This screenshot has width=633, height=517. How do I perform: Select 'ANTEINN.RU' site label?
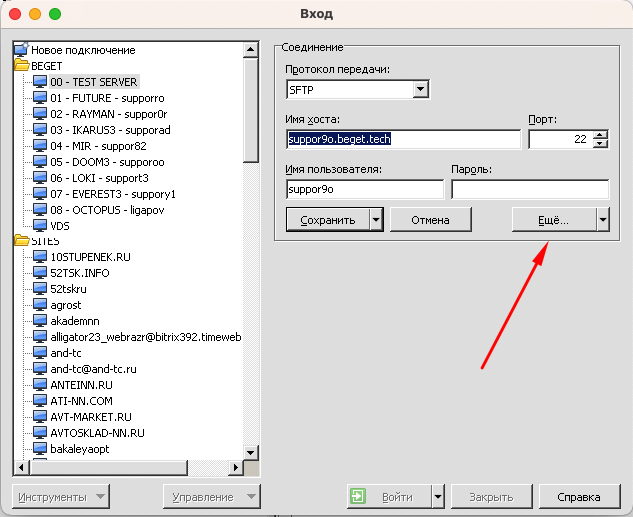point(81,385)
